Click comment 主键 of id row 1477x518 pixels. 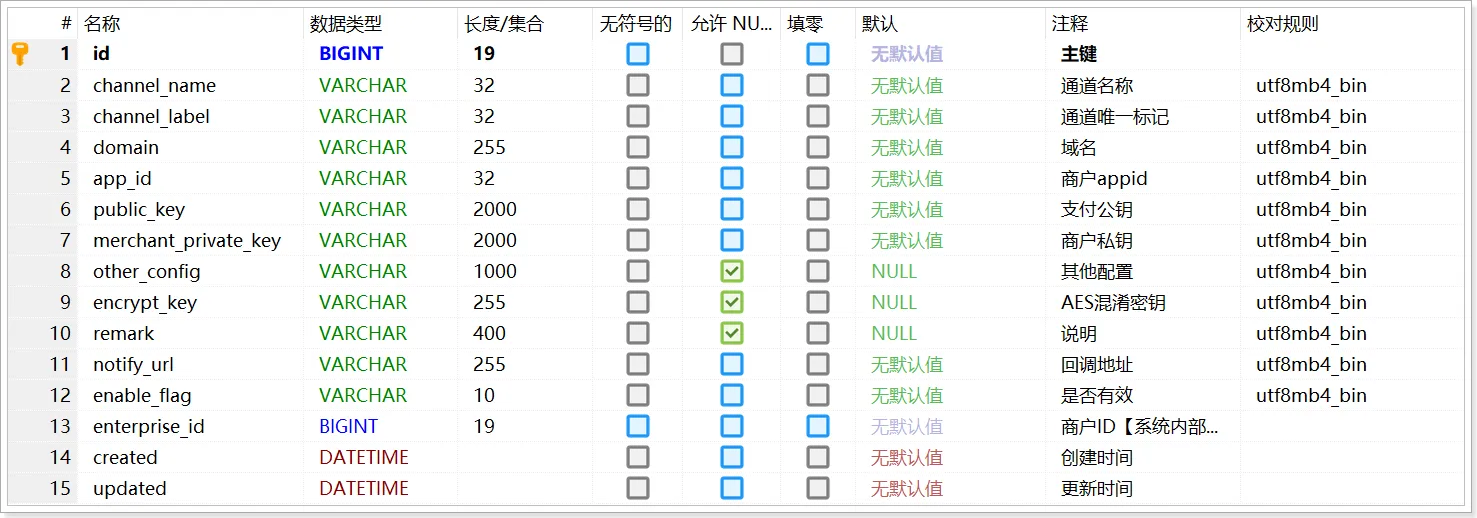coord(1079,54)
